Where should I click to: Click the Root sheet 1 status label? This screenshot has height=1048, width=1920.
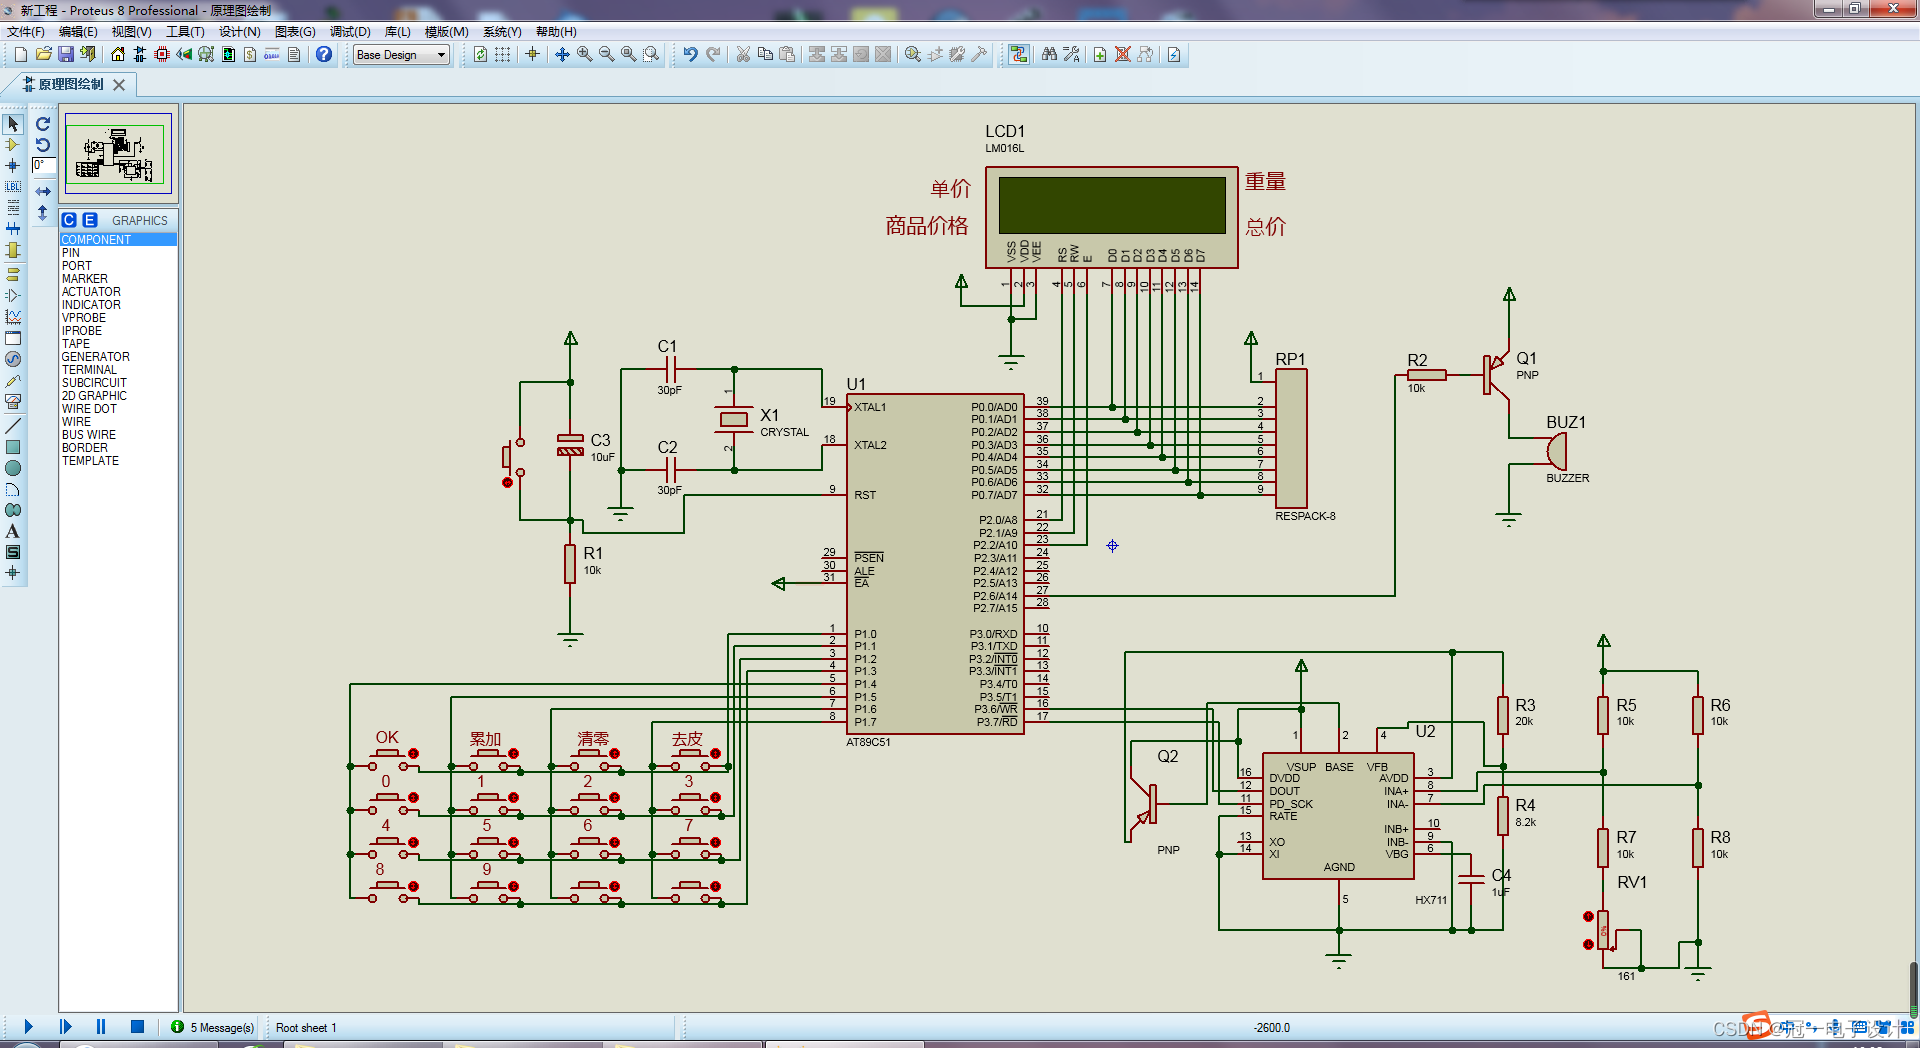pos(306,1028)
